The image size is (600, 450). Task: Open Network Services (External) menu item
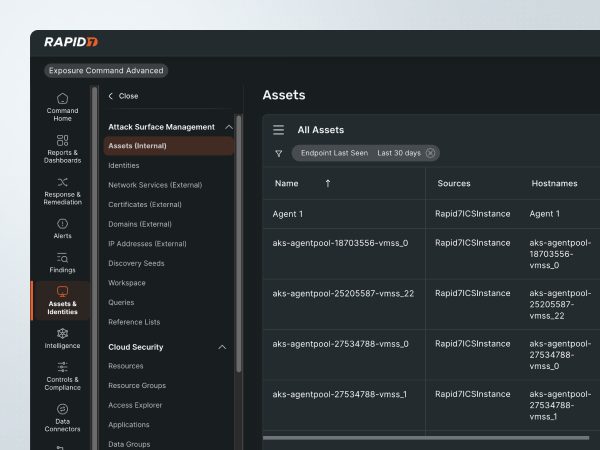155,185
